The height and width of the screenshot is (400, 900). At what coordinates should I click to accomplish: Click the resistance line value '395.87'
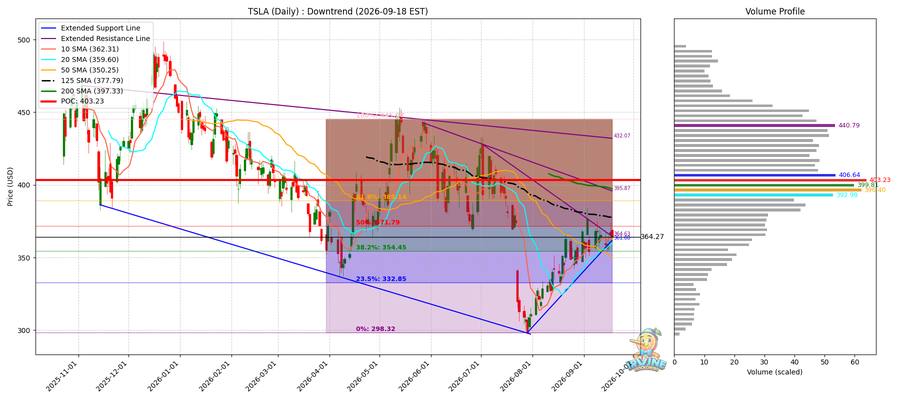coord(622,188)
